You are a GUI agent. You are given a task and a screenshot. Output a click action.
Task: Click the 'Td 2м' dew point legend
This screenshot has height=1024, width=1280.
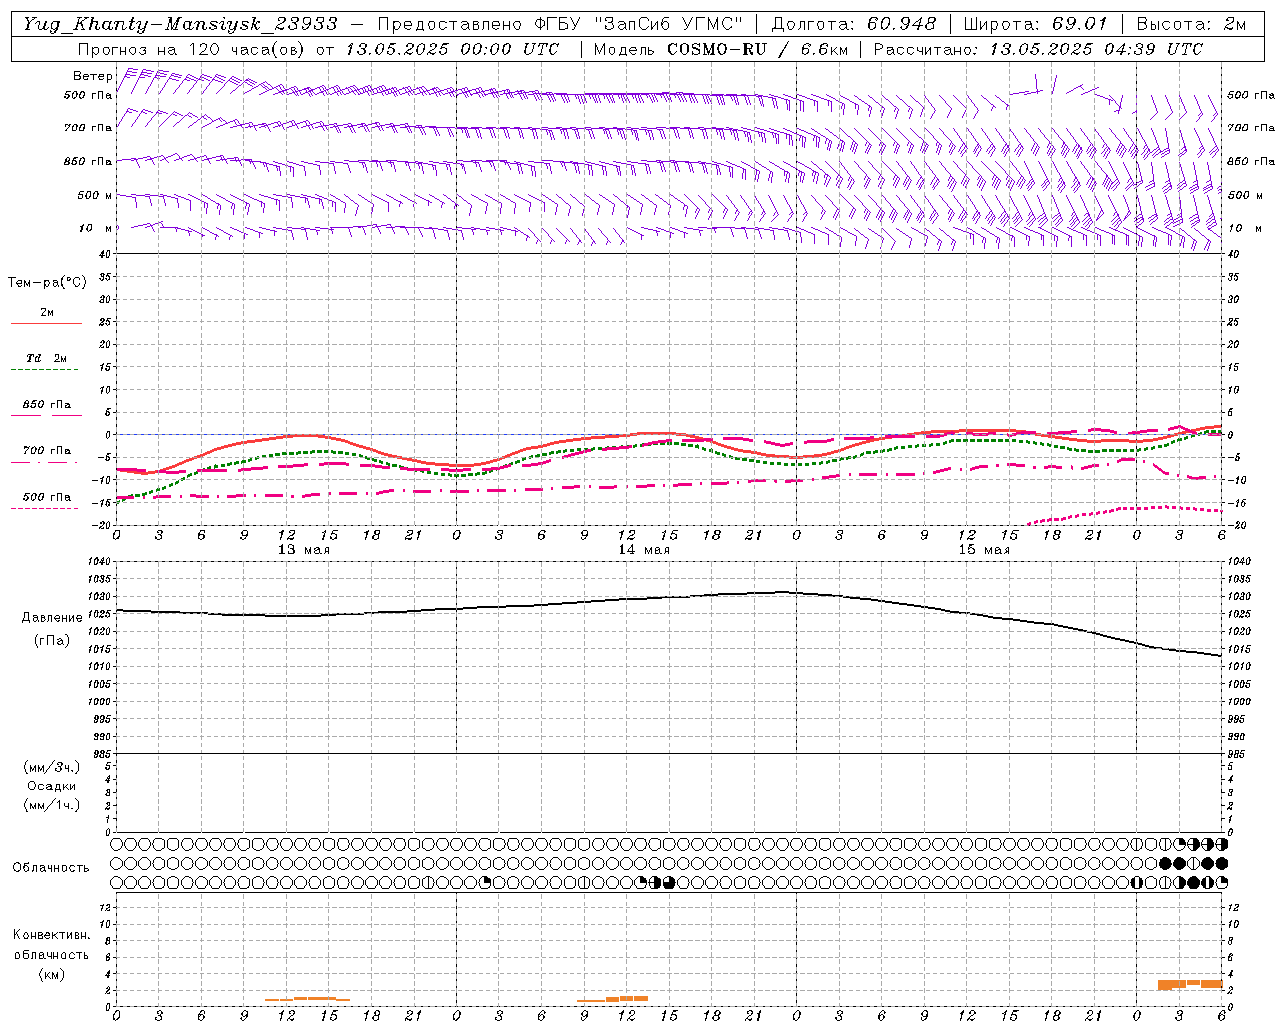click(x=46, y=358)
